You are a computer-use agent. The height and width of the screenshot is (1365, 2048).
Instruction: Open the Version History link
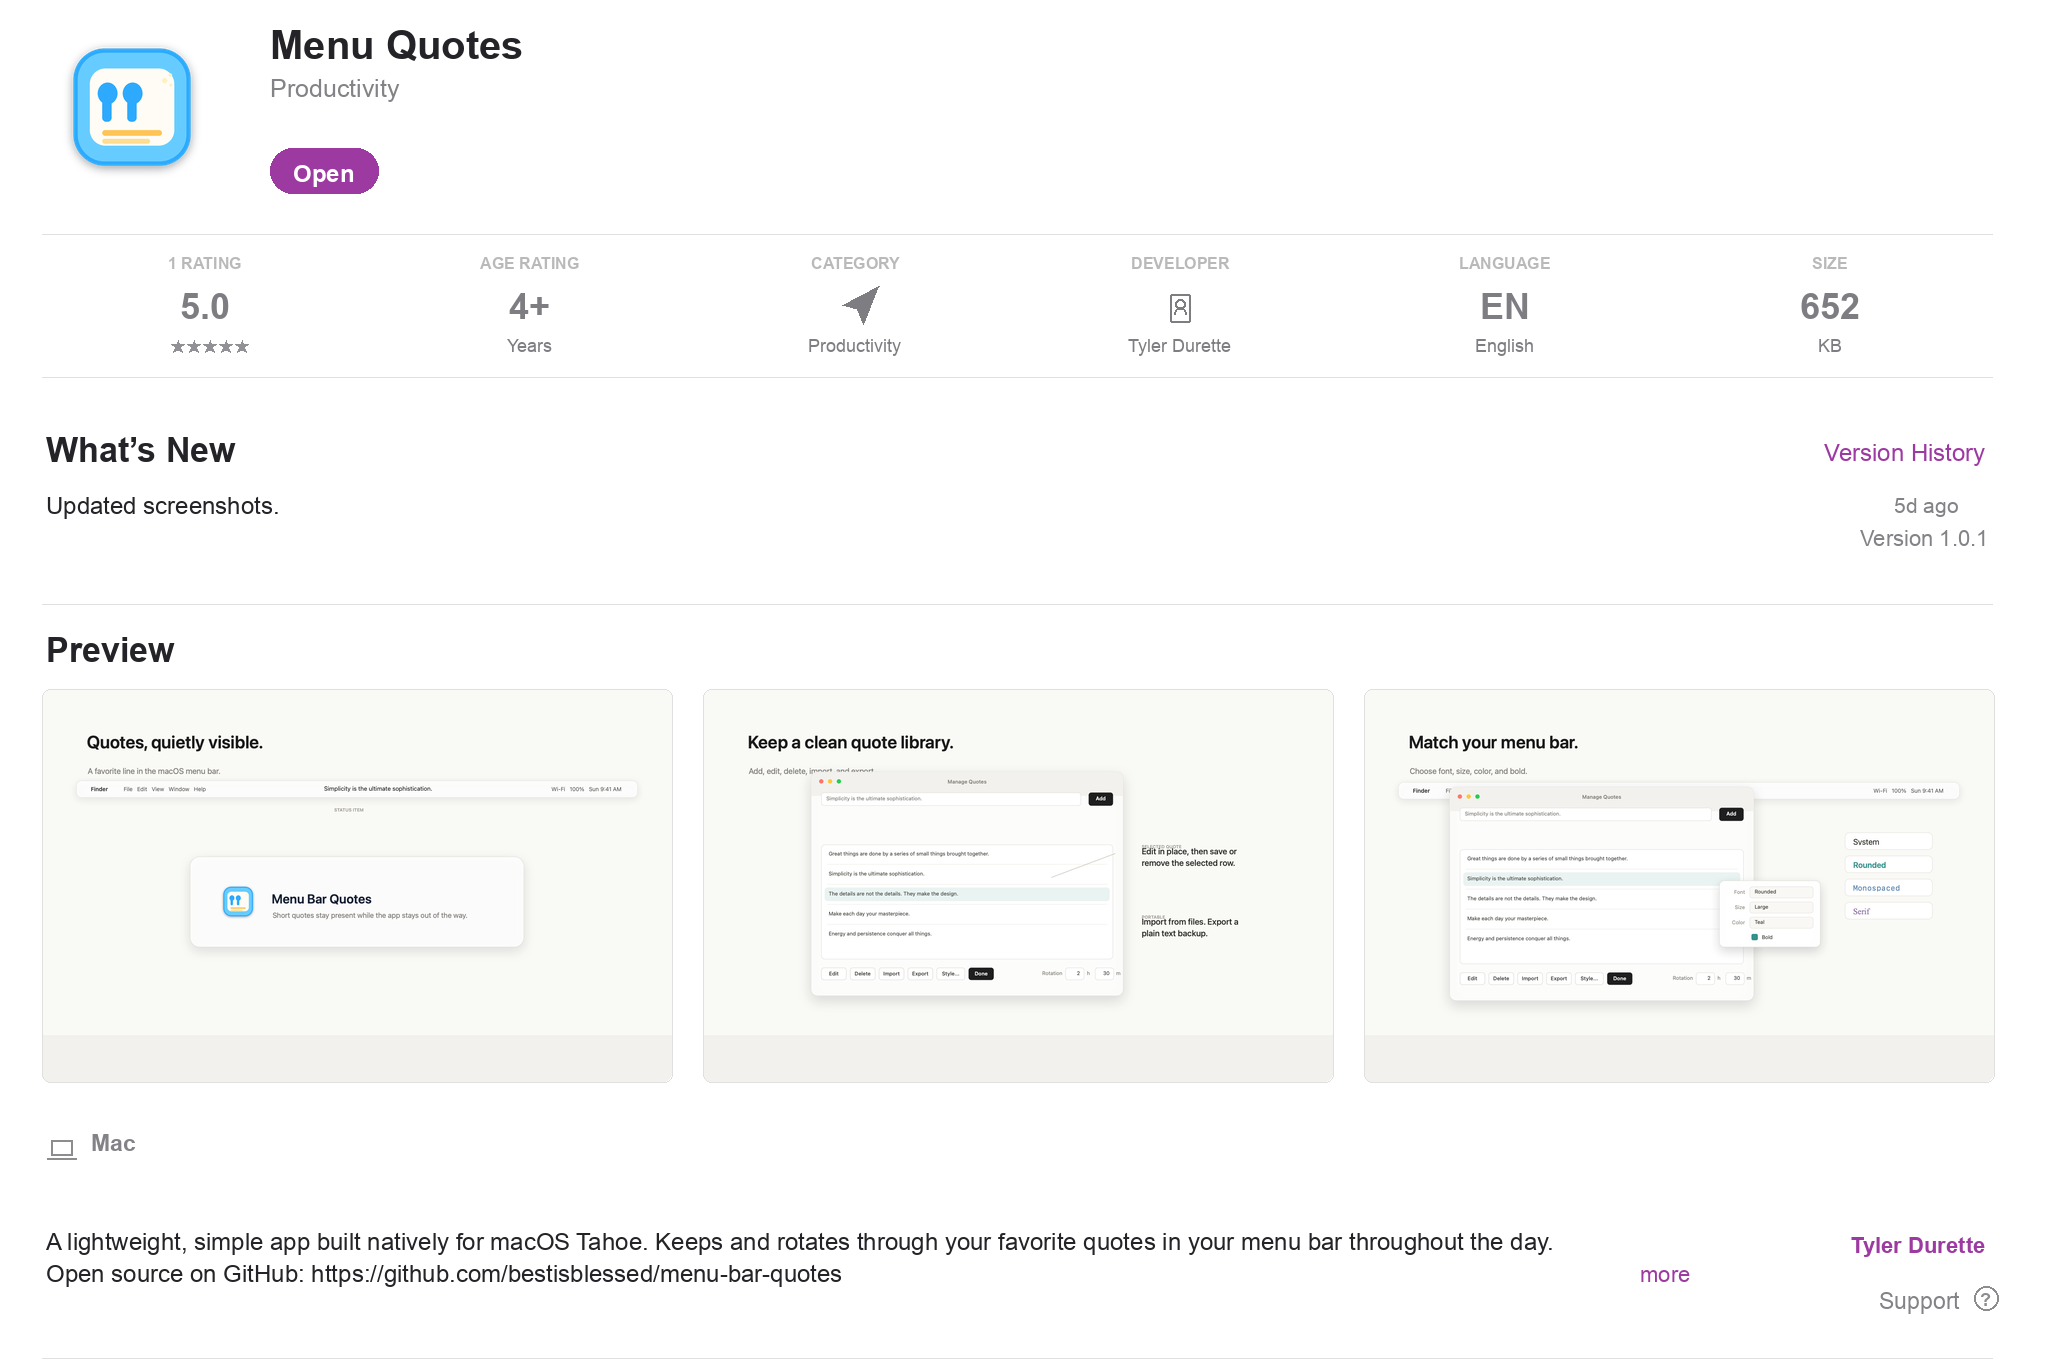[1904, 453]
